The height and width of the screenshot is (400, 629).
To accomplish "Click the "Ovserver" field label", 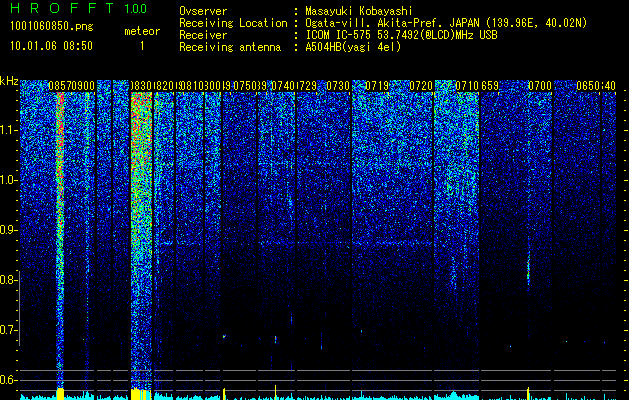I will click(203, 11).
